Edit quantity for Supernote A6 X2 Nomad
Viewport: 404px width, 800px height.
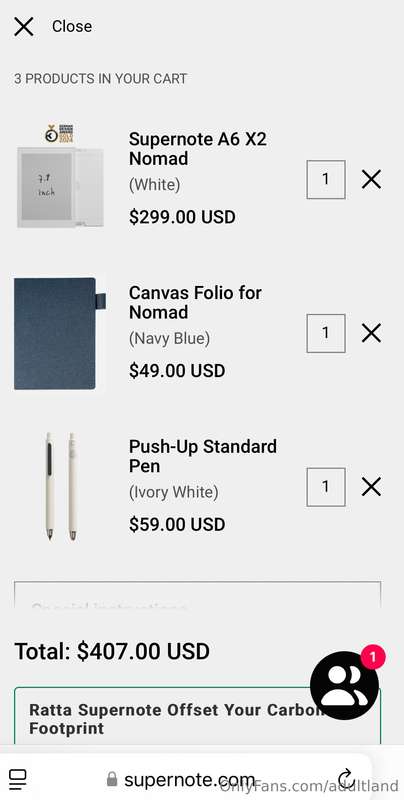[x=326, y=180]
